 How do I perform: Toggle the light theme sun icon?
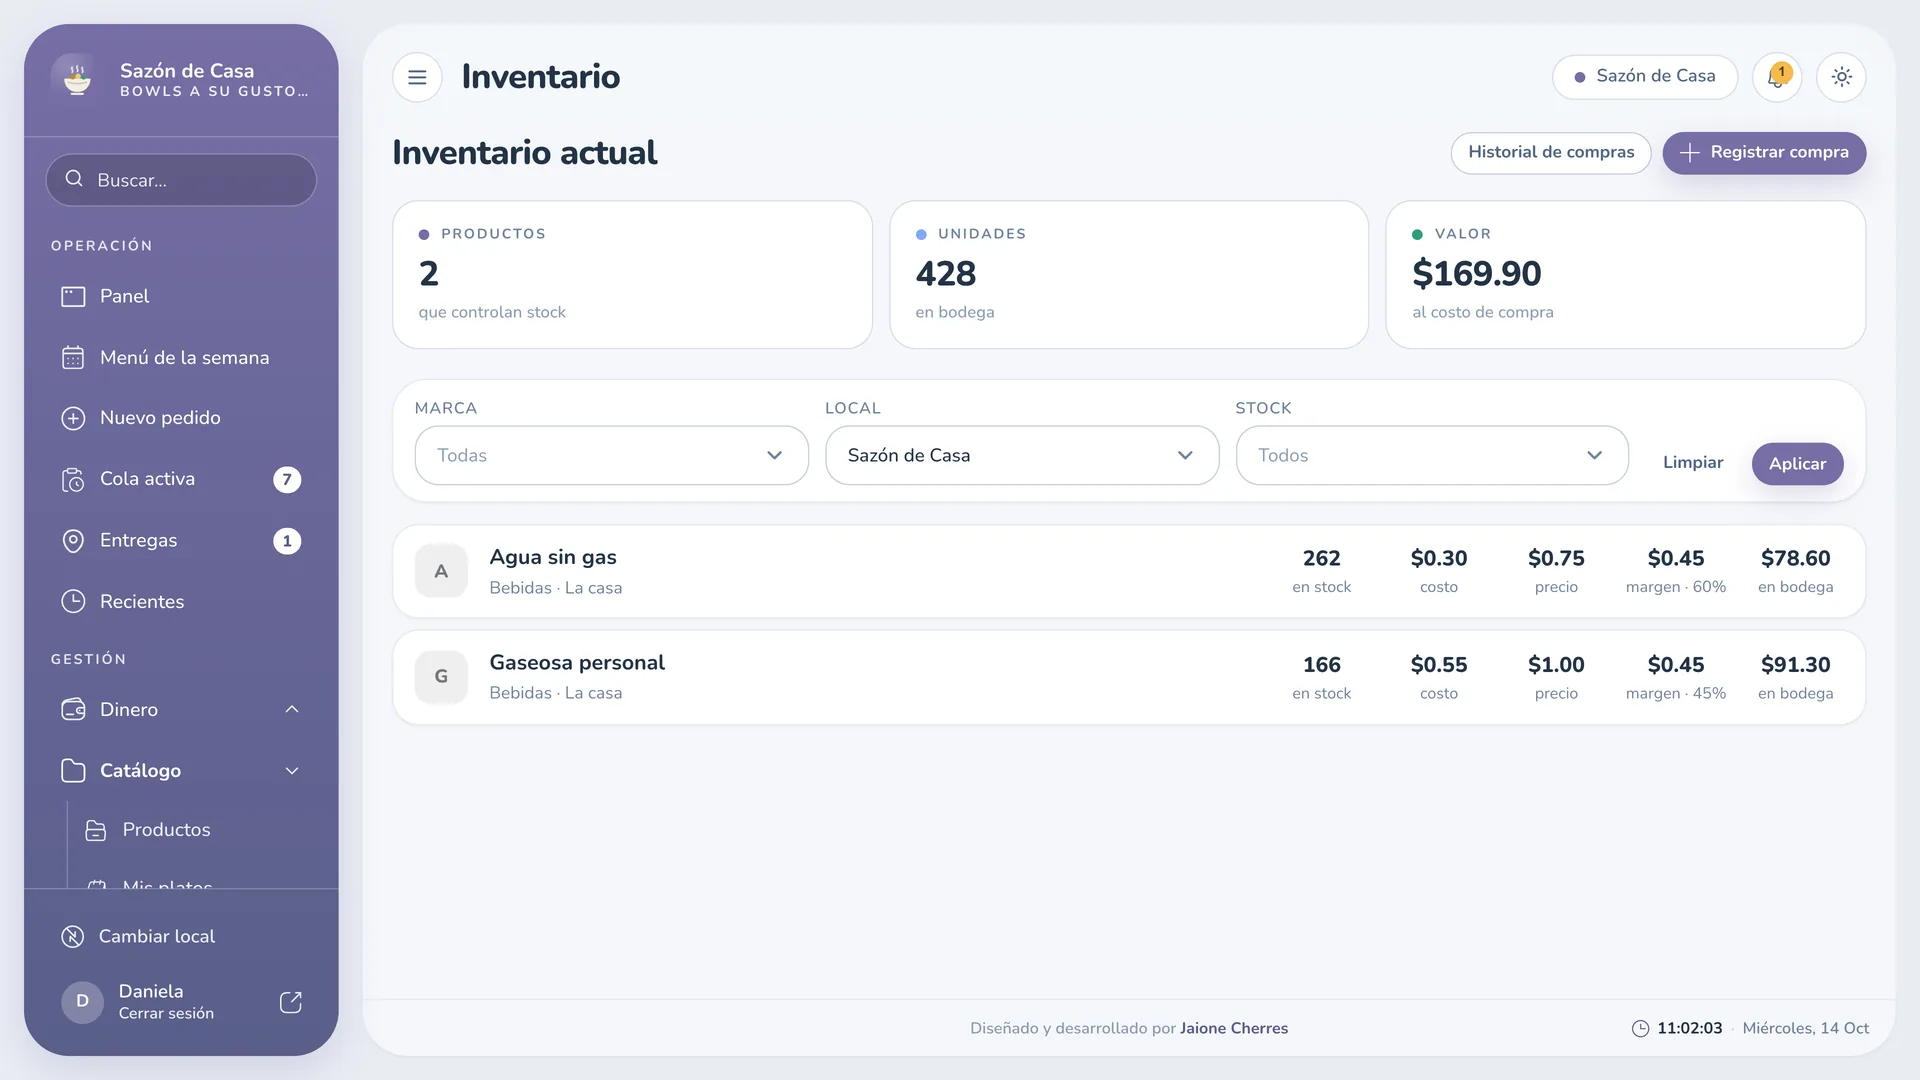(x=1841, y=77)
